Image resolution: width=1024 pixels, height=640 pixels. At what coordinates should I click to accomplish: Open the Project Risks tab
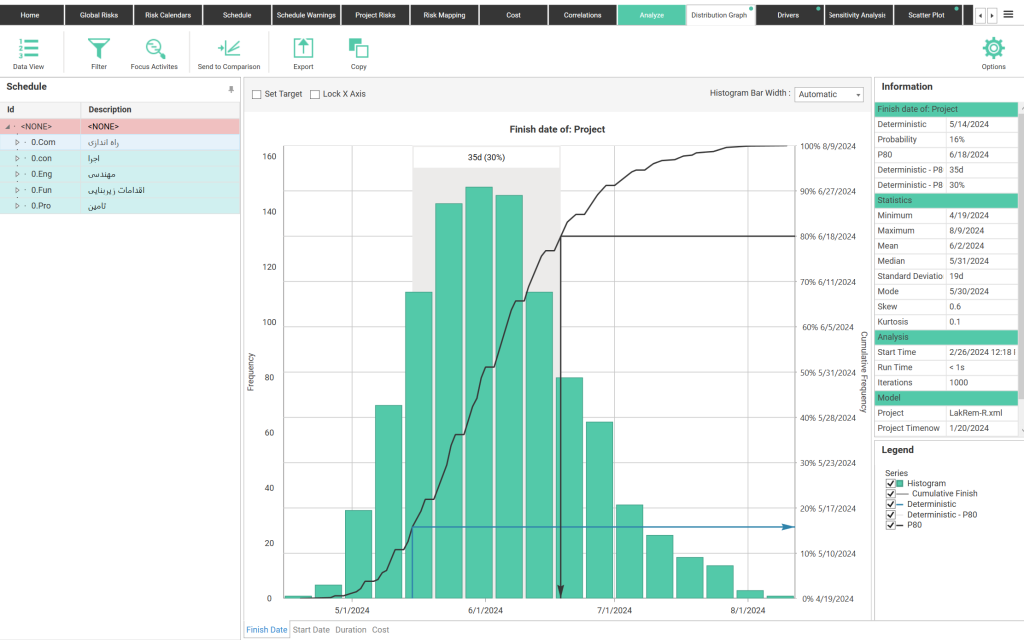(375, 15)
